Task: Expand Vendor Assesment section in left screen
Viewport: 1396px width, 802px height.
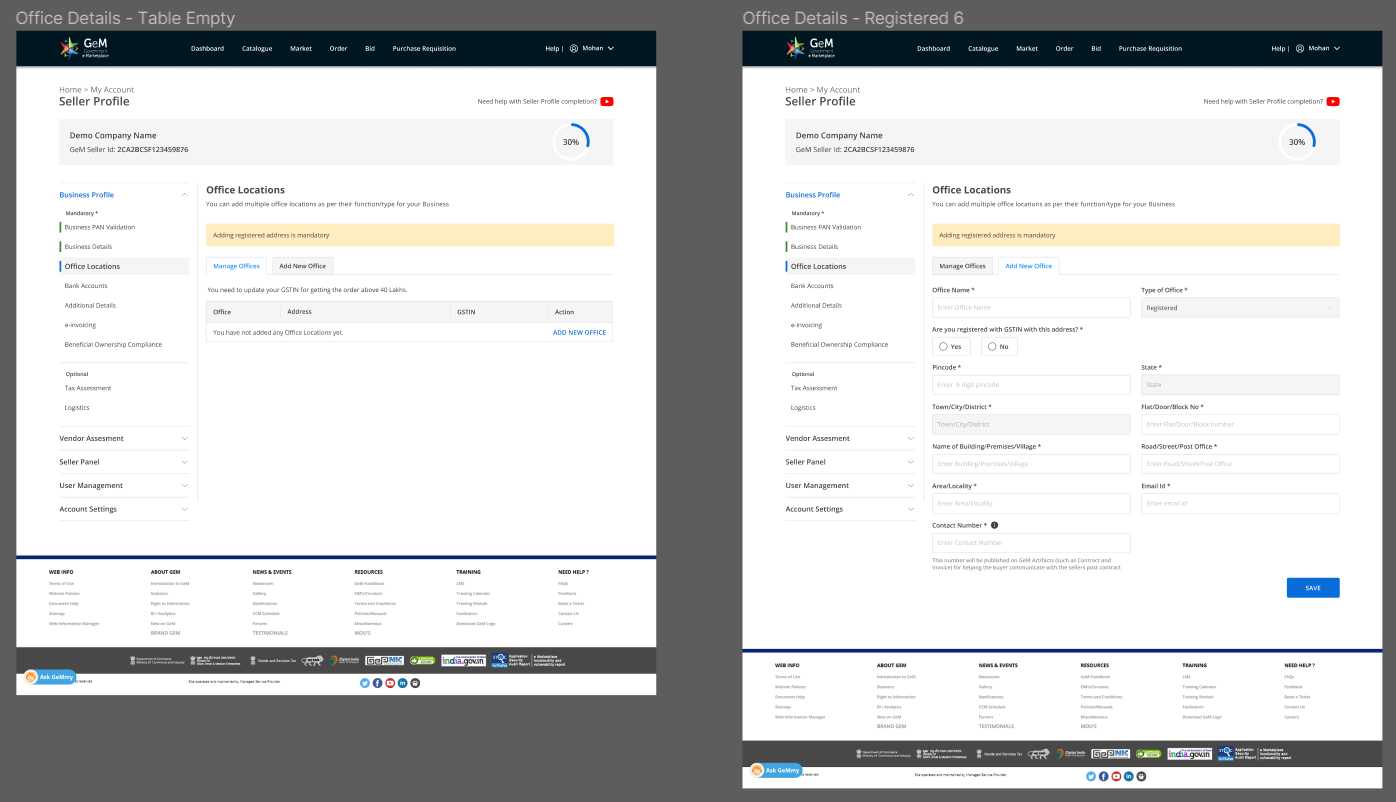Action: (123, 438)
